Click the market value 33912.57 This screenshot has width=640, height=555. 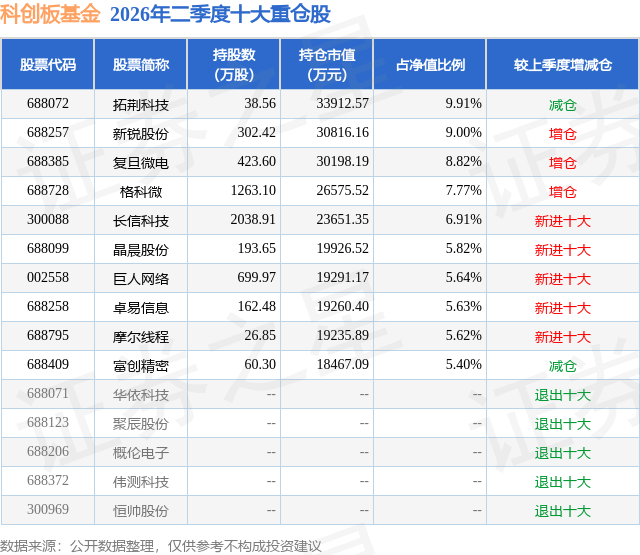tap(342, 104)
